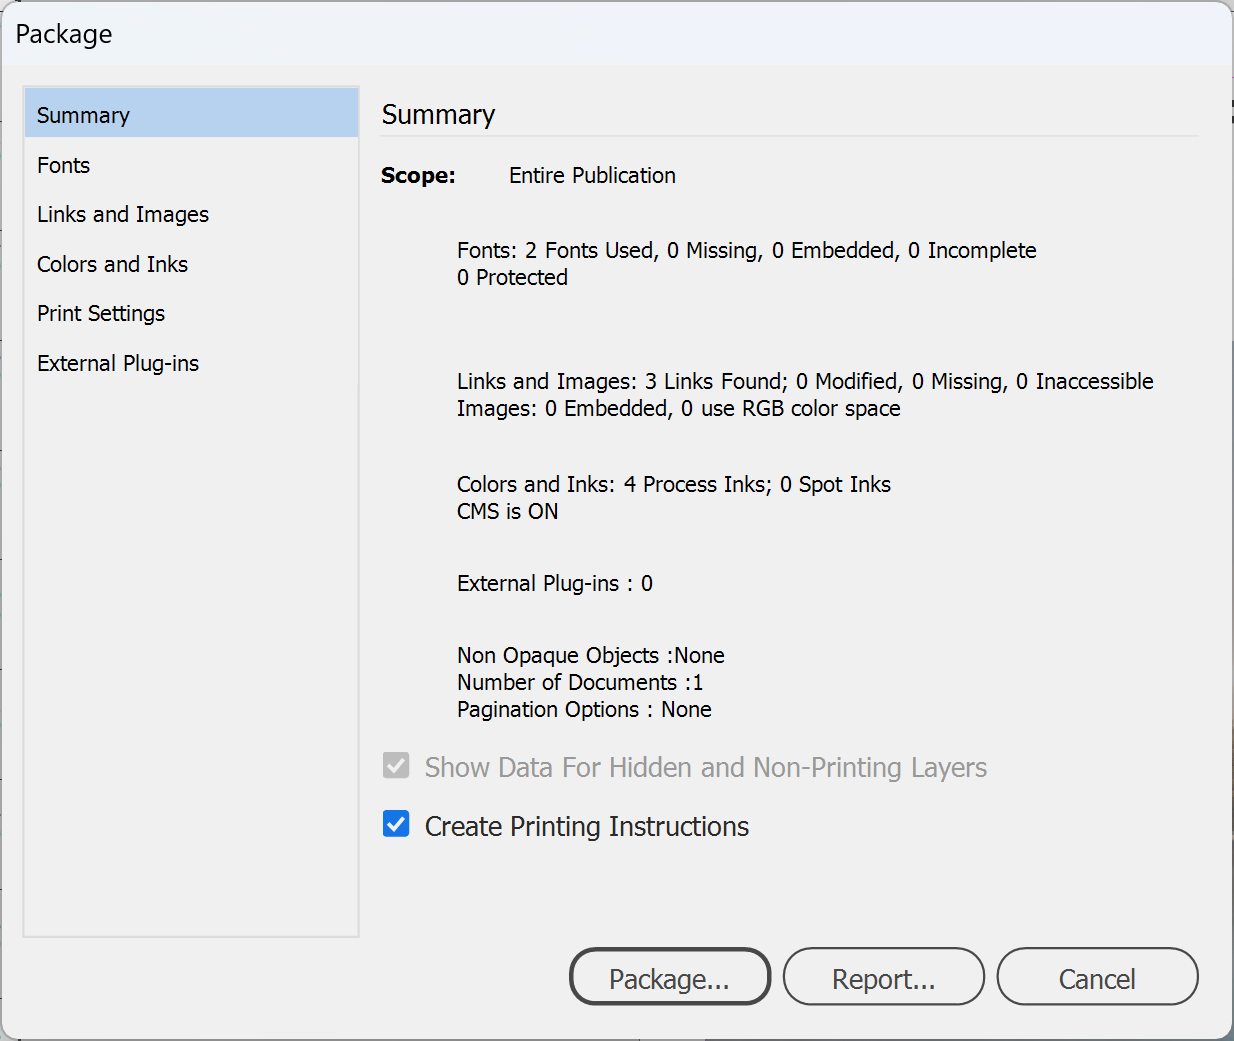The image size is (1234, 1041).
Task: Click the Summary heading text
Action: click(x=438, y=115)
